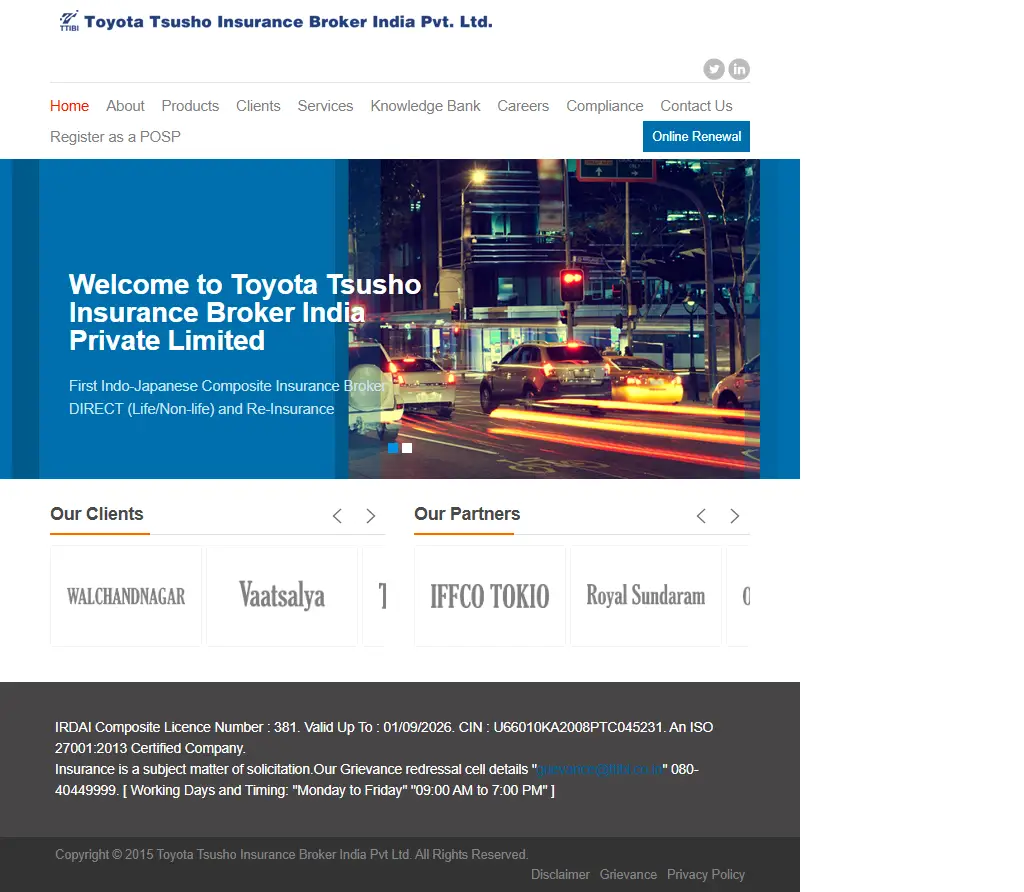Screen dimensions: 1024x892
Task: Select the Vaatsalya client card
Action: 282,596
